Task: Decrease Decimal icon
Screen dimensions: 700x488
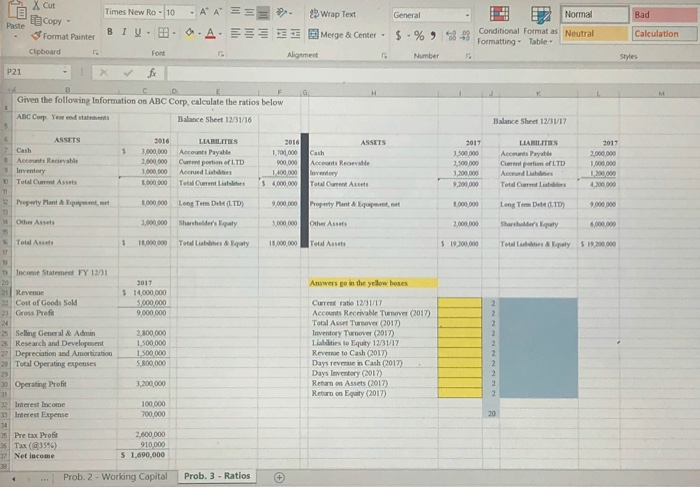Action: (x=466, y=35)
